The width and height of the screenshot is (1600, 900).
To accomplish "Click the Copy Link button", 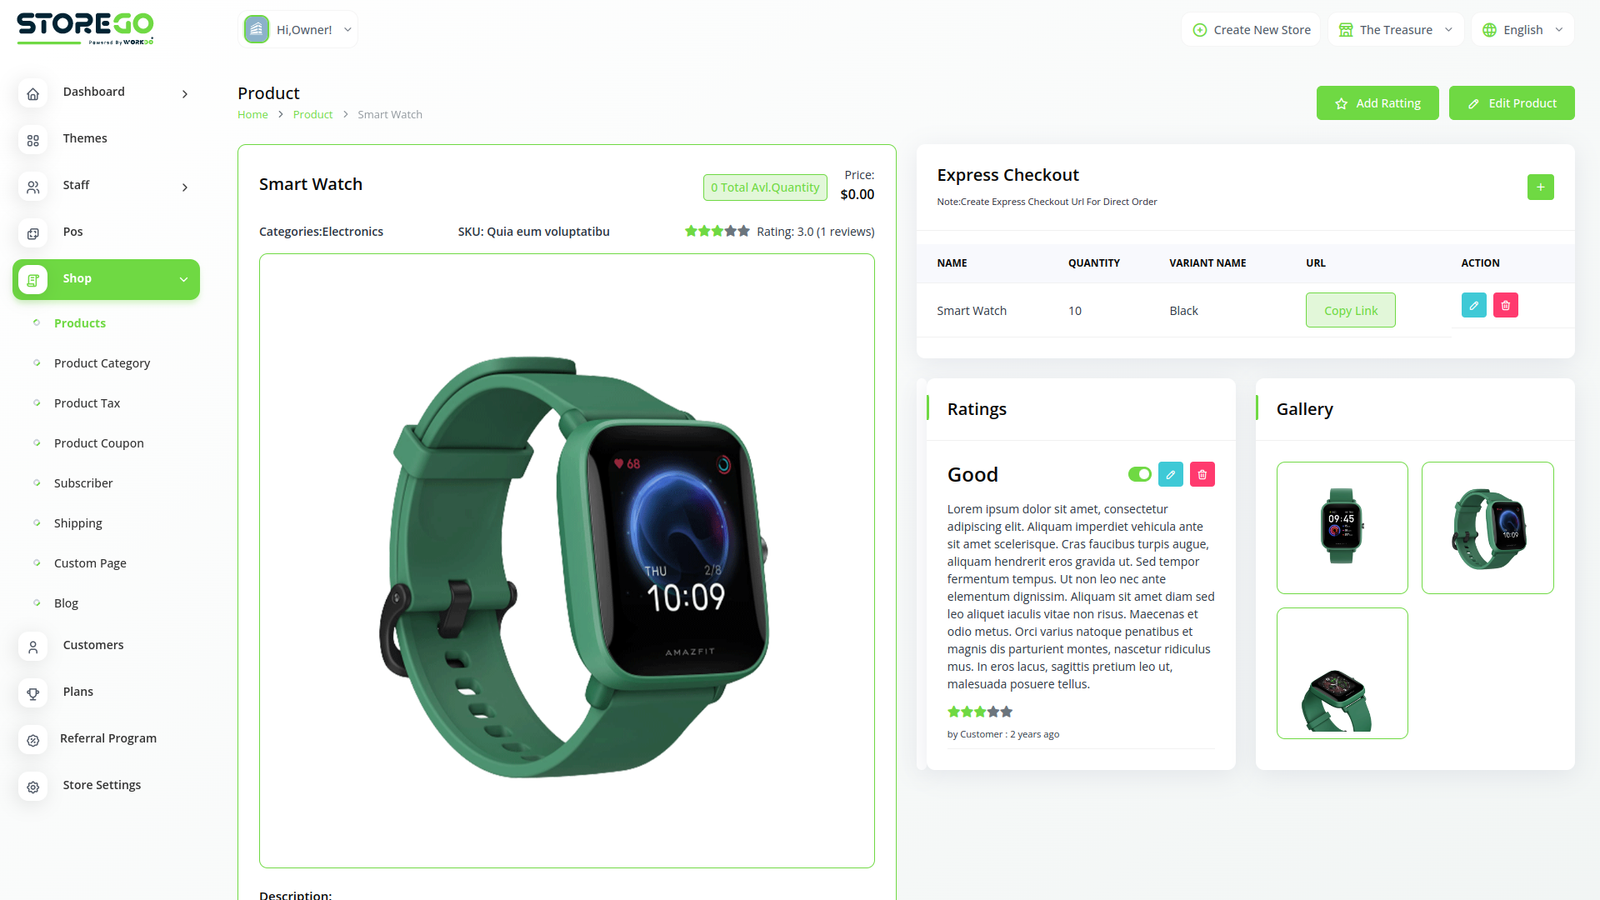I will coord(1350,310).
